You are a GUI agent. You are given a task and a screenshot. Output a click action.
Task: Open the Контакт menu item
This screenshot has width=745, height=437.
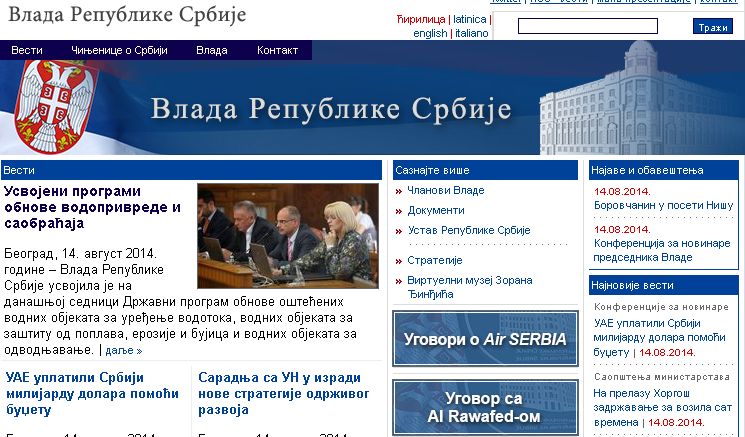tap(277, 50)
